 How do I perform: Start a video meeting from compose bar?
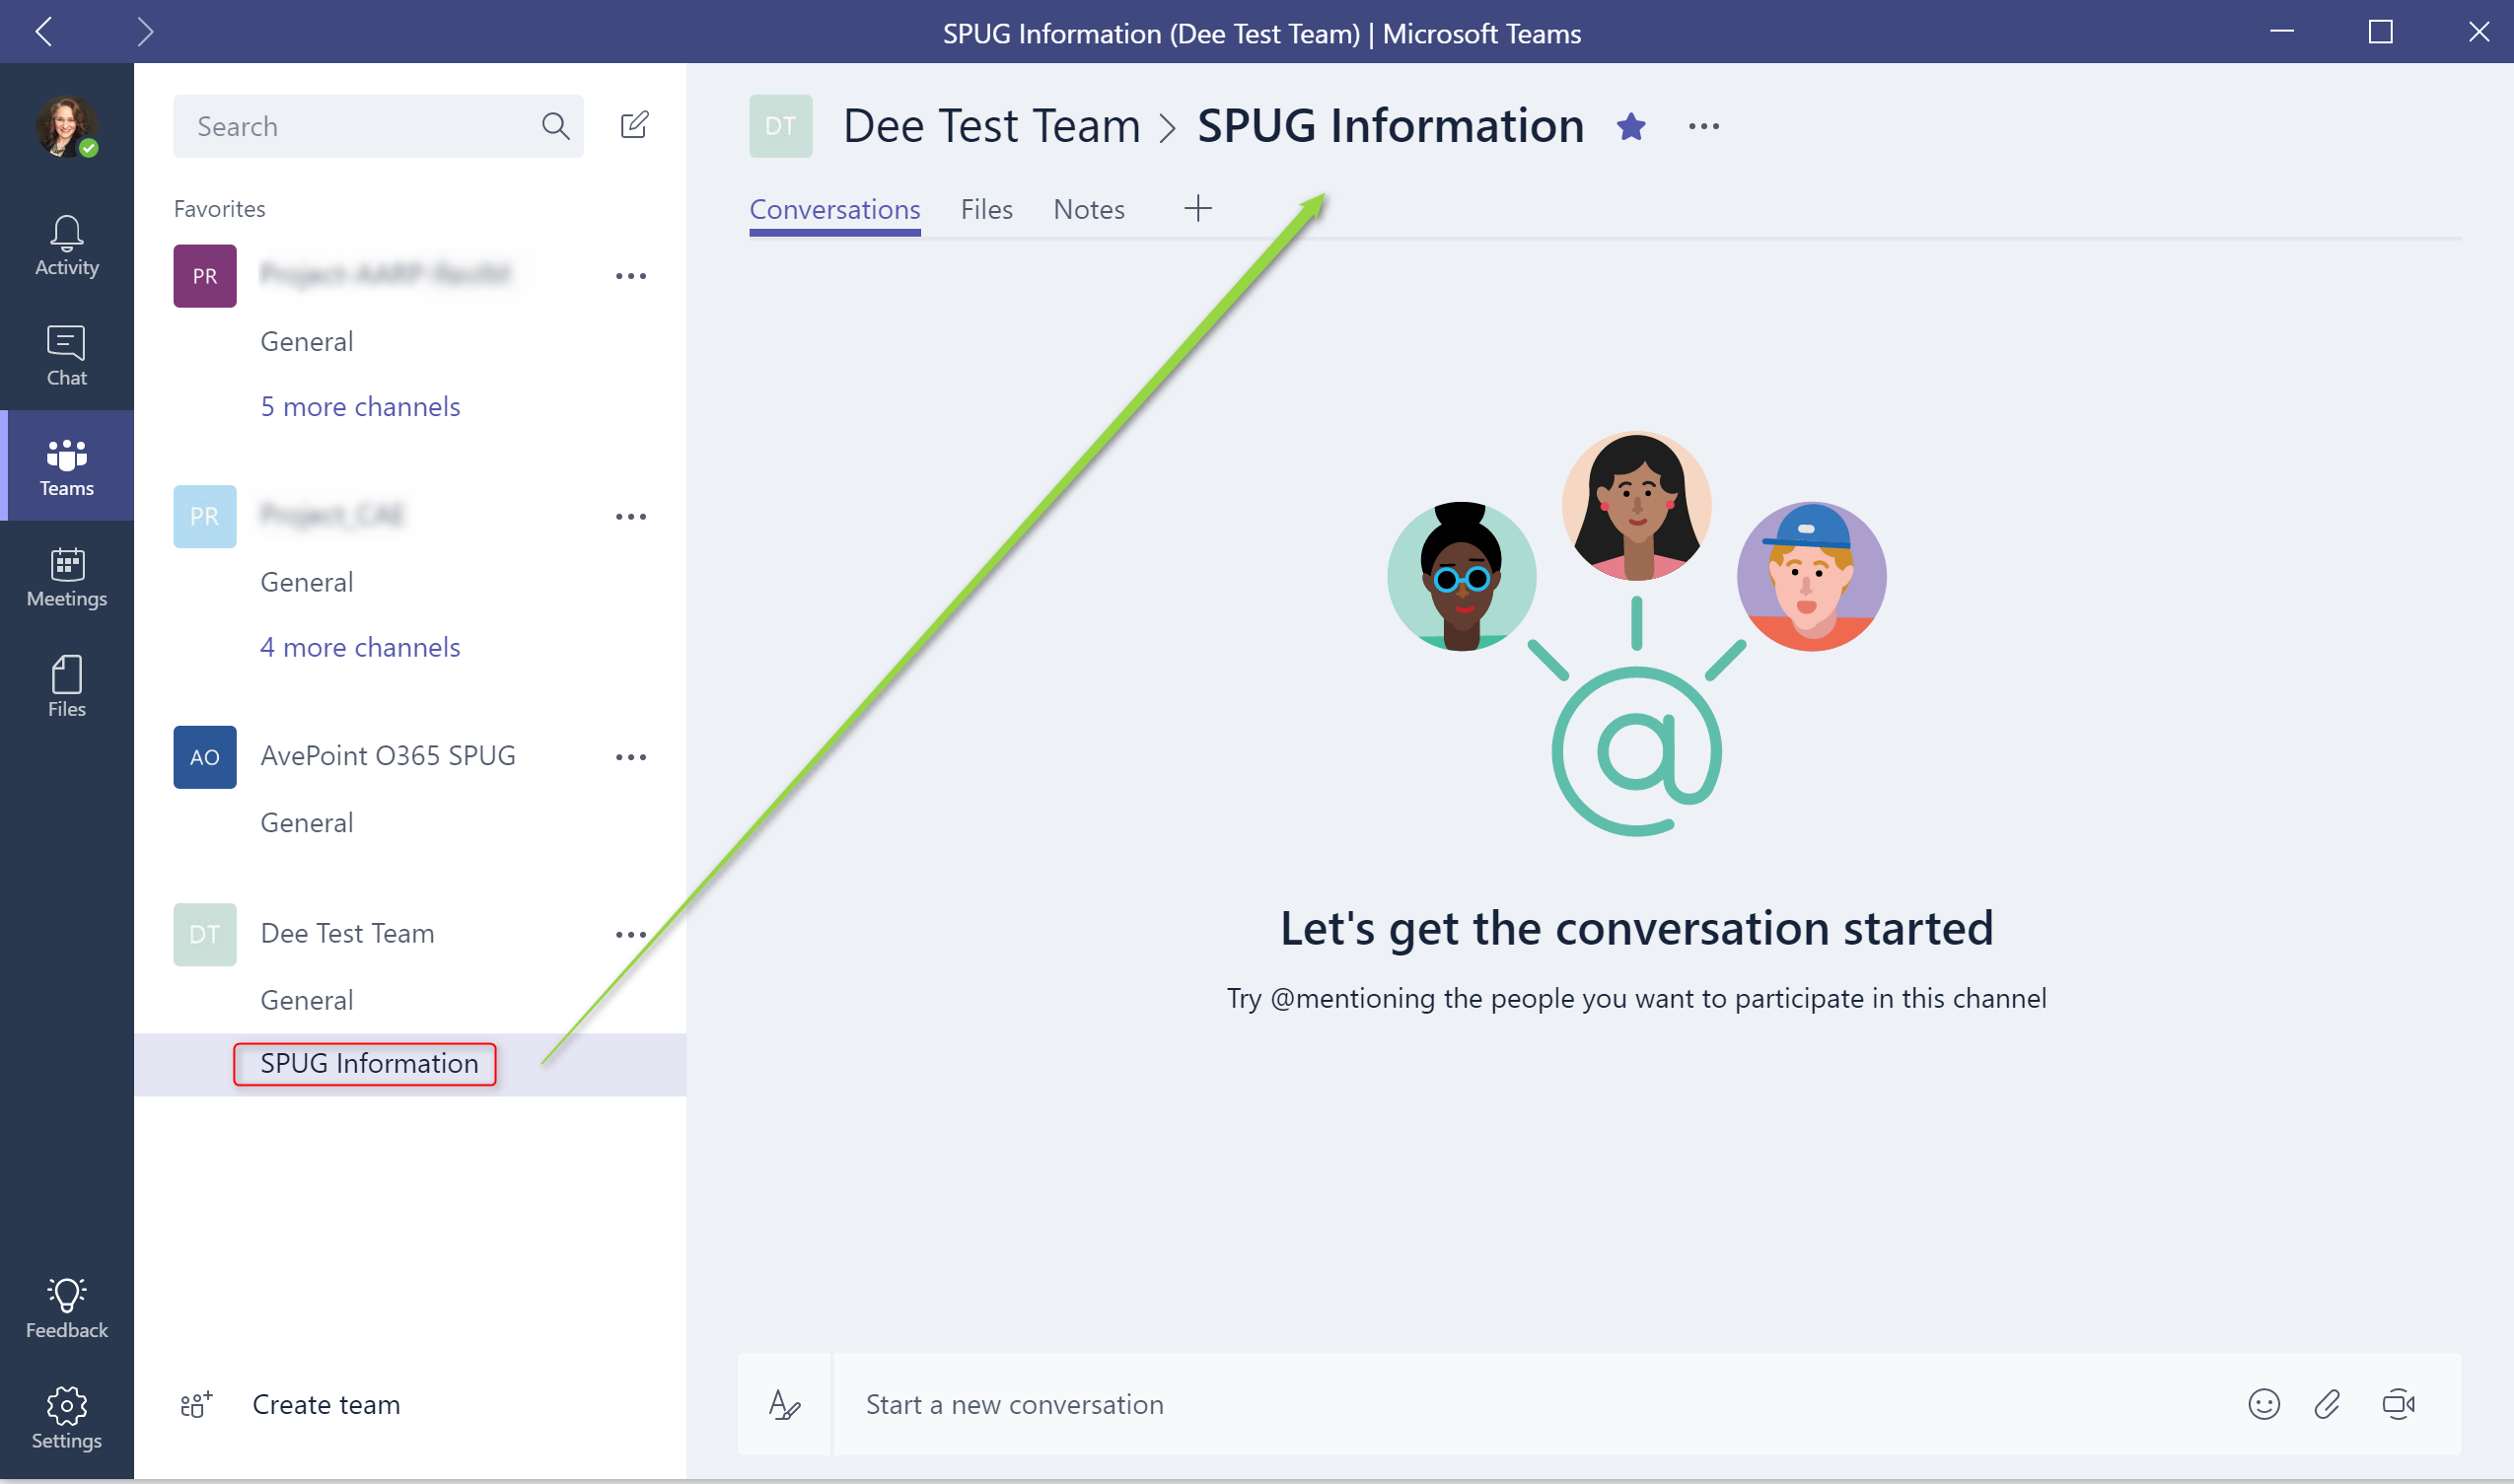(2399, 1404)
